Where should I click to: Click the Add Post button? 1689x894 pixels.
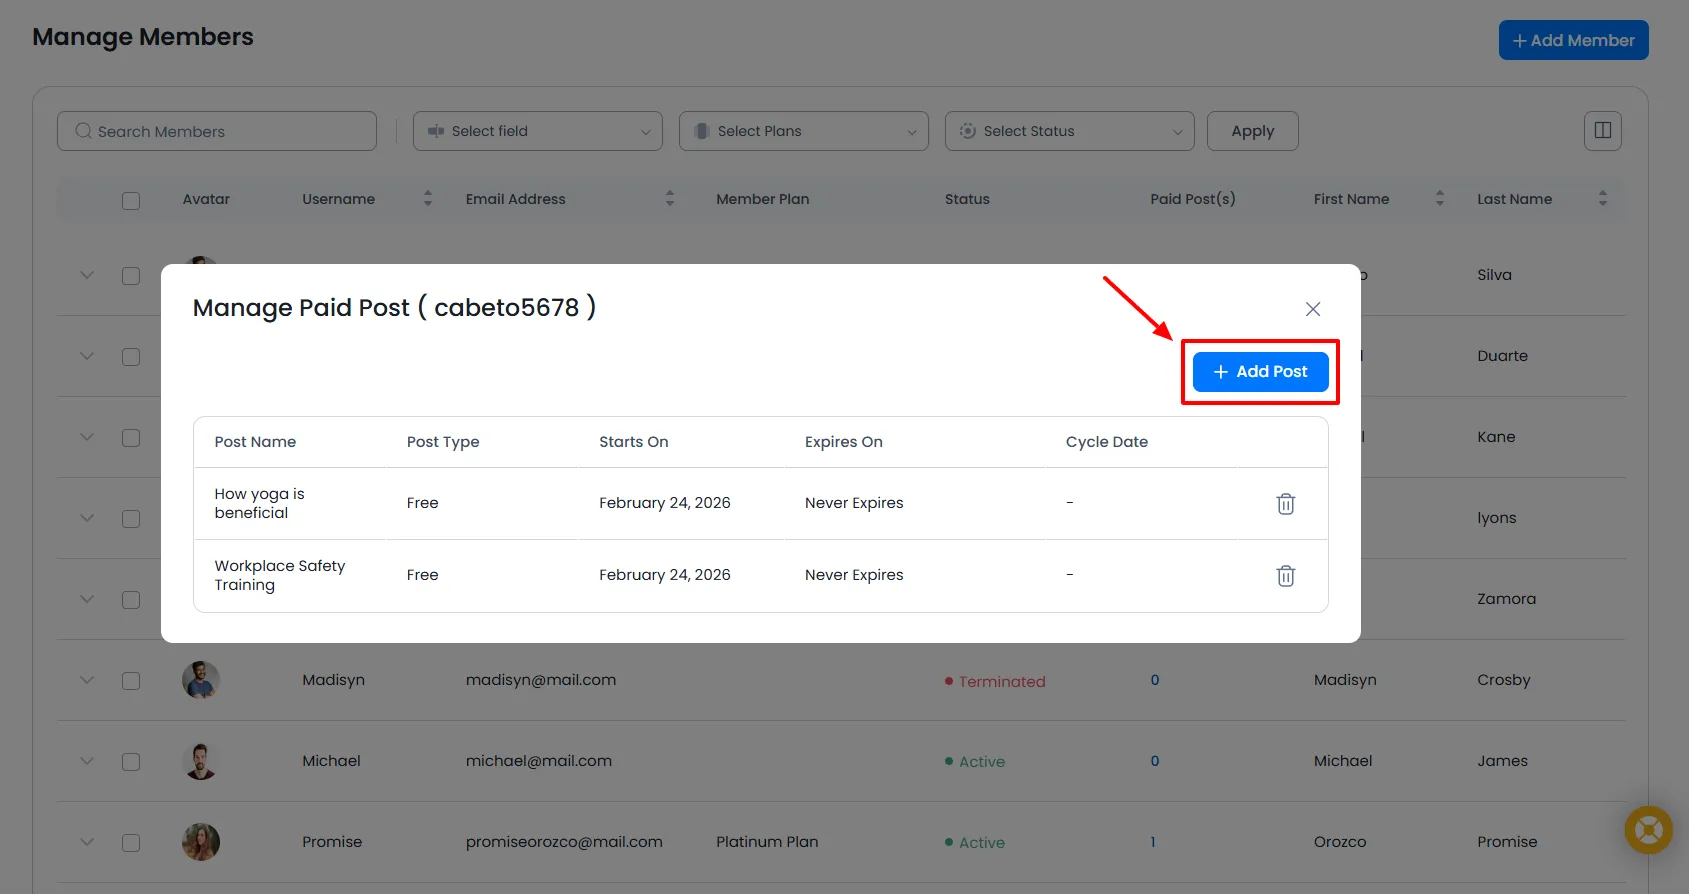click(x=1260, y=372)
